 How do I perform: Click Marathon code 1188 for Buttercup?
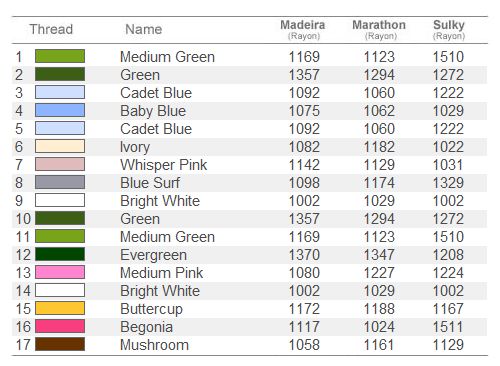(379, 309)
